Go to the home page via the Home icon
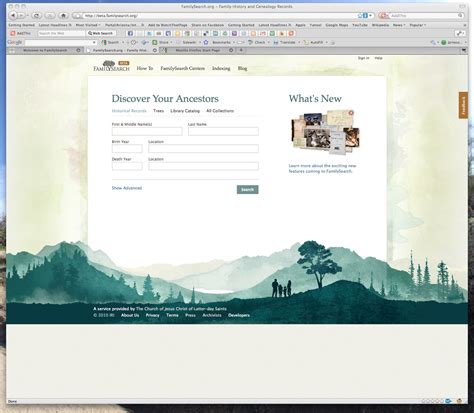 tap(63, 15)
